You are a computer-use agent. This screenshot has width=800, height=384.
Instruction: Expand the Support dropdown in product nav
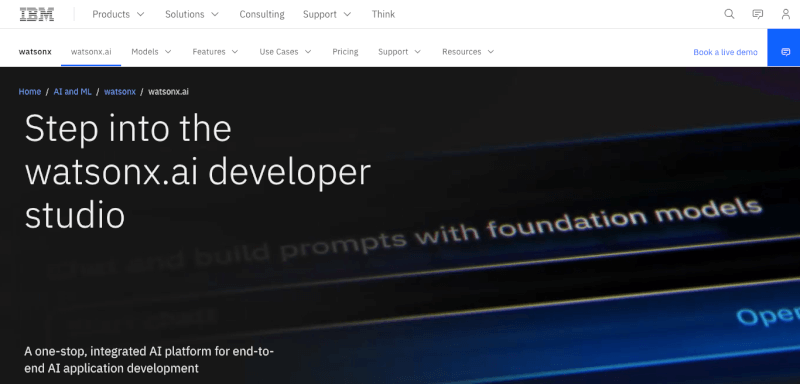(x=399, y=52)
